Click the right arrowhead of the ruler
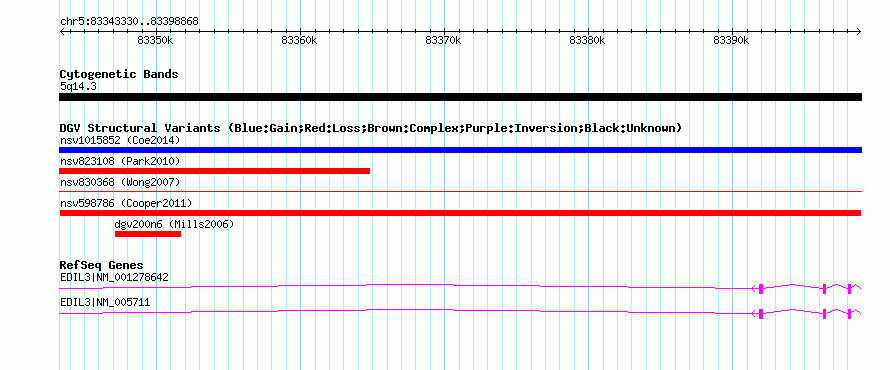 [x=859, y=31]
